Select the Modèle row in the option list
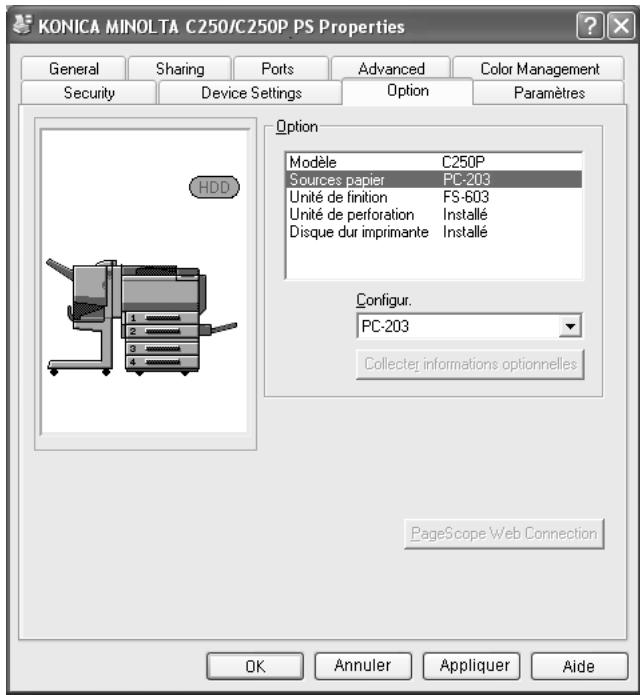 [434, 162]
